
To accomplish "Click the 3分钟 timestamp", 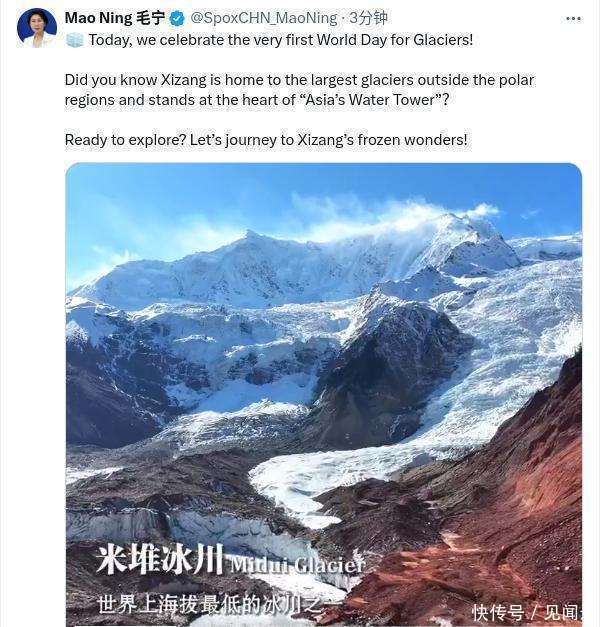I will 368,18.
